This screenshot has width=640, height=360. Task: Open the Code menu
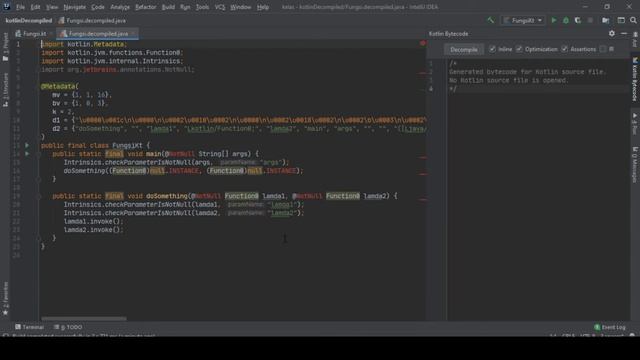point(98,7)
